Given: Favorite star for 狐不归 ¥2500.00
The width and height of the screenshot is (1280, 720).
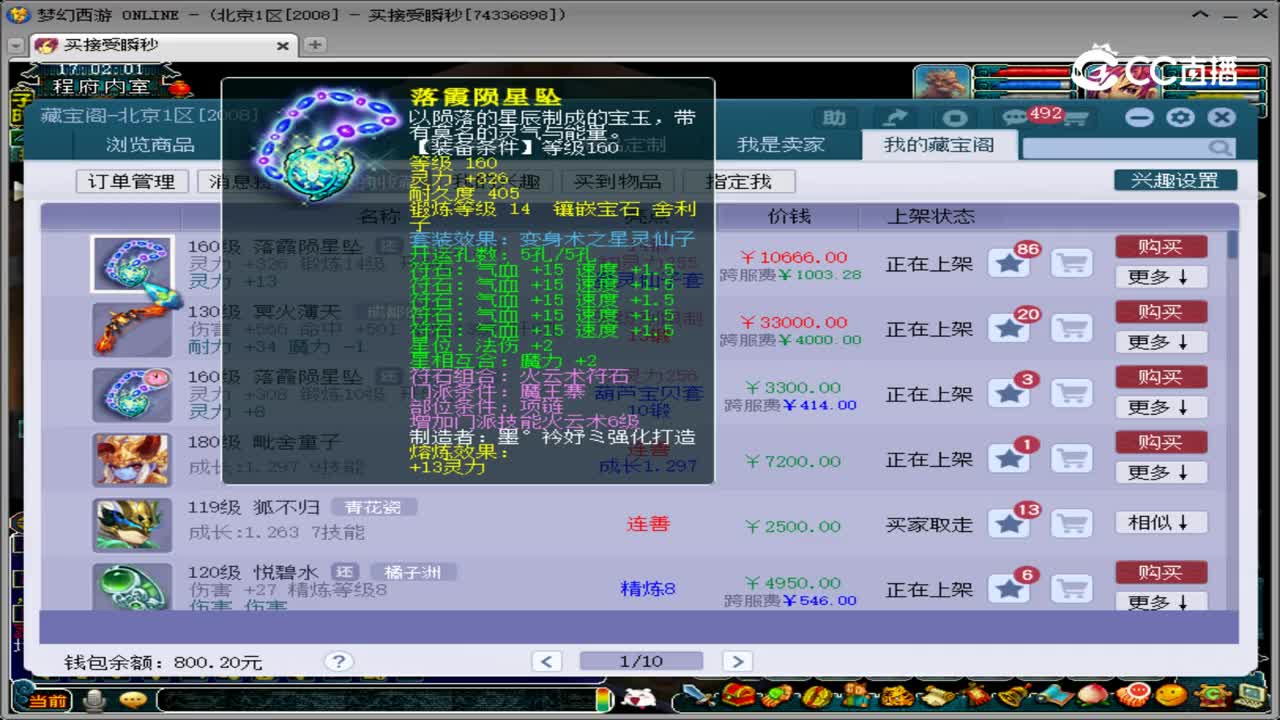Looking at the screenshot, I should pyautogui.click(x=1010, y=523).
